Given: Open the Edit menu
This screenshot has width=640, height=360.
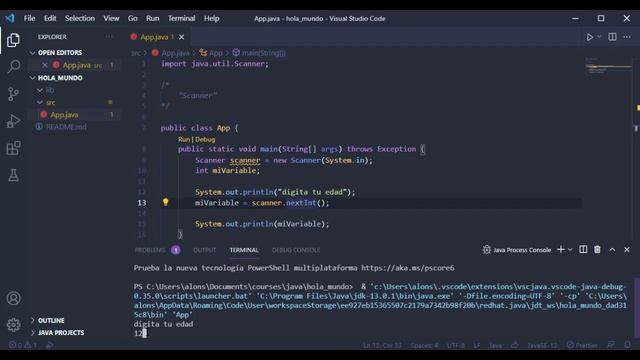Looking at the screenshot, I should (50, 18).
